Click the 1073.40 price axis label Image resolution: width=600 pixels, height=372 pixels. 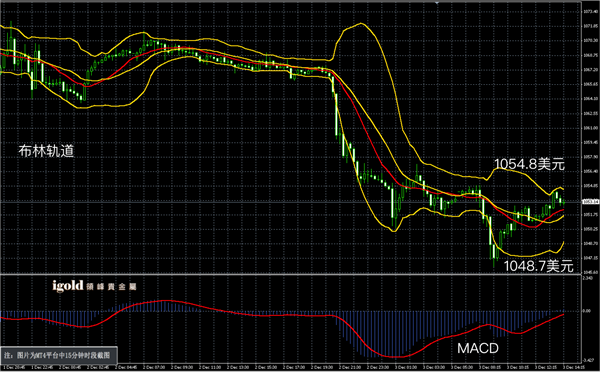(x=590, y=11)
